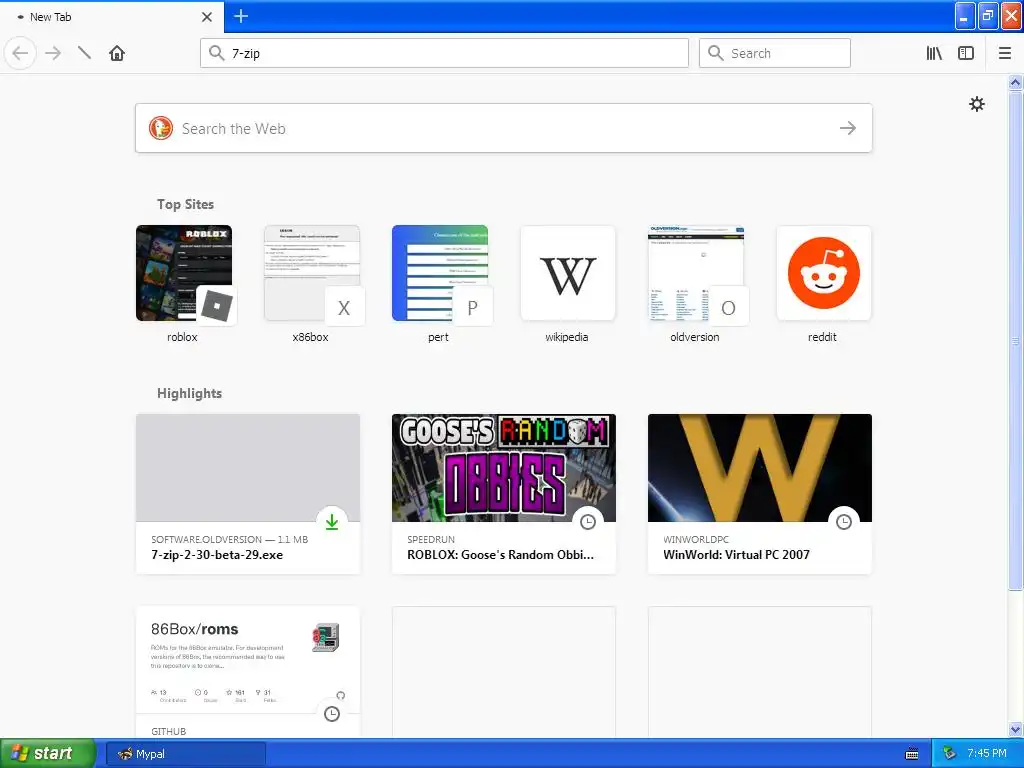Click the Highlights section heading
The width and height of the screenshot is (1024, 768).
pos(189,393)
